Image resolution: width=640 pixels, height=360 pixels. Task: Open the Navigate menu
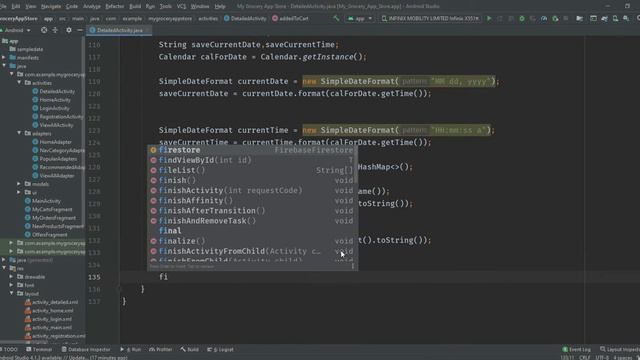[51, 7]
